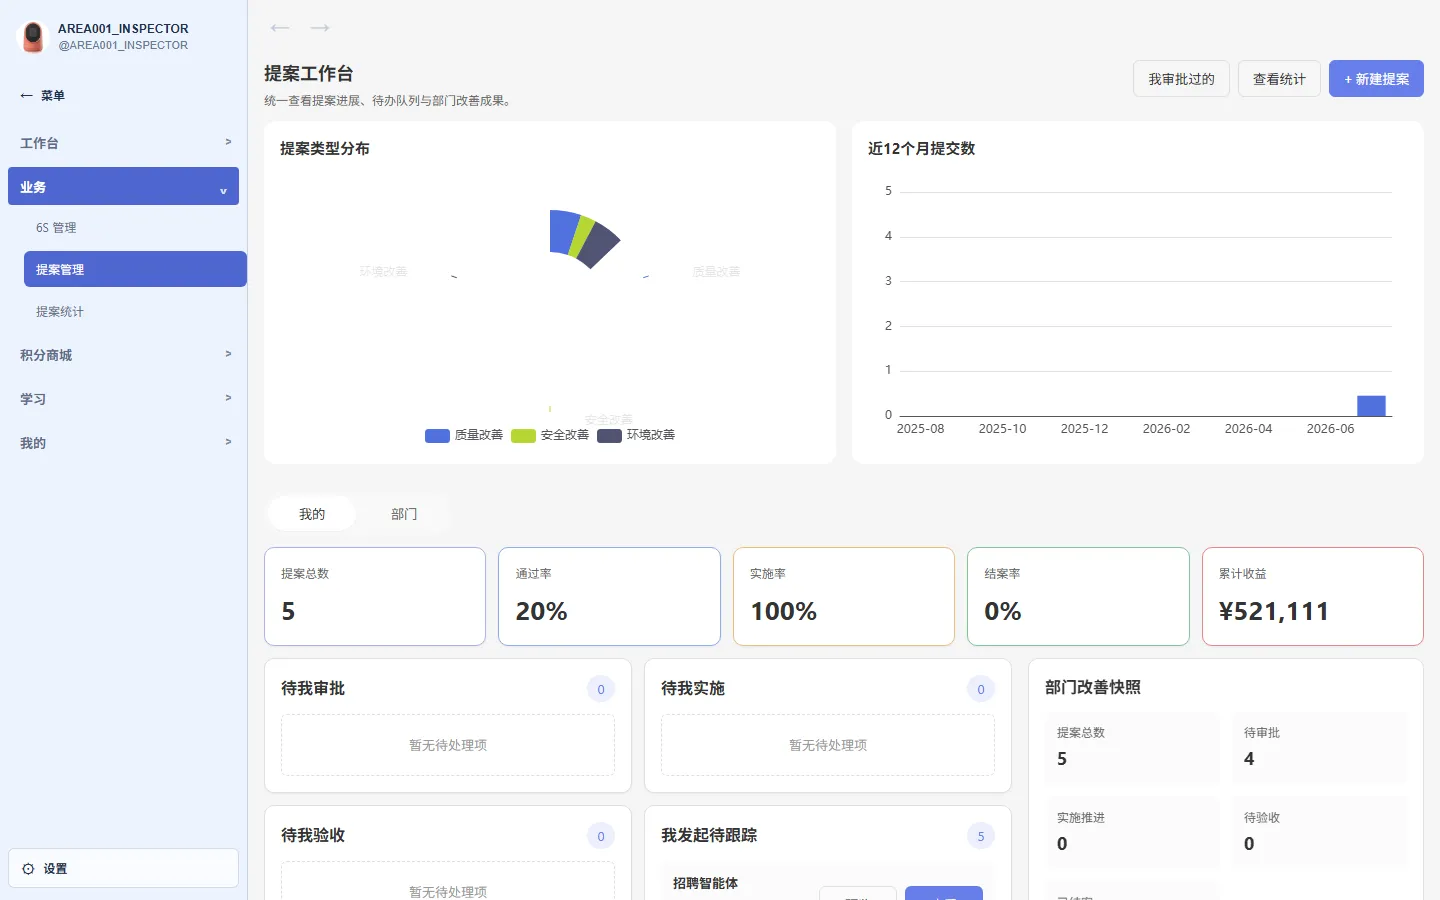1440x900 pixels.
Task: Click the 提案工作台 page title
Action: click(308, 74)
